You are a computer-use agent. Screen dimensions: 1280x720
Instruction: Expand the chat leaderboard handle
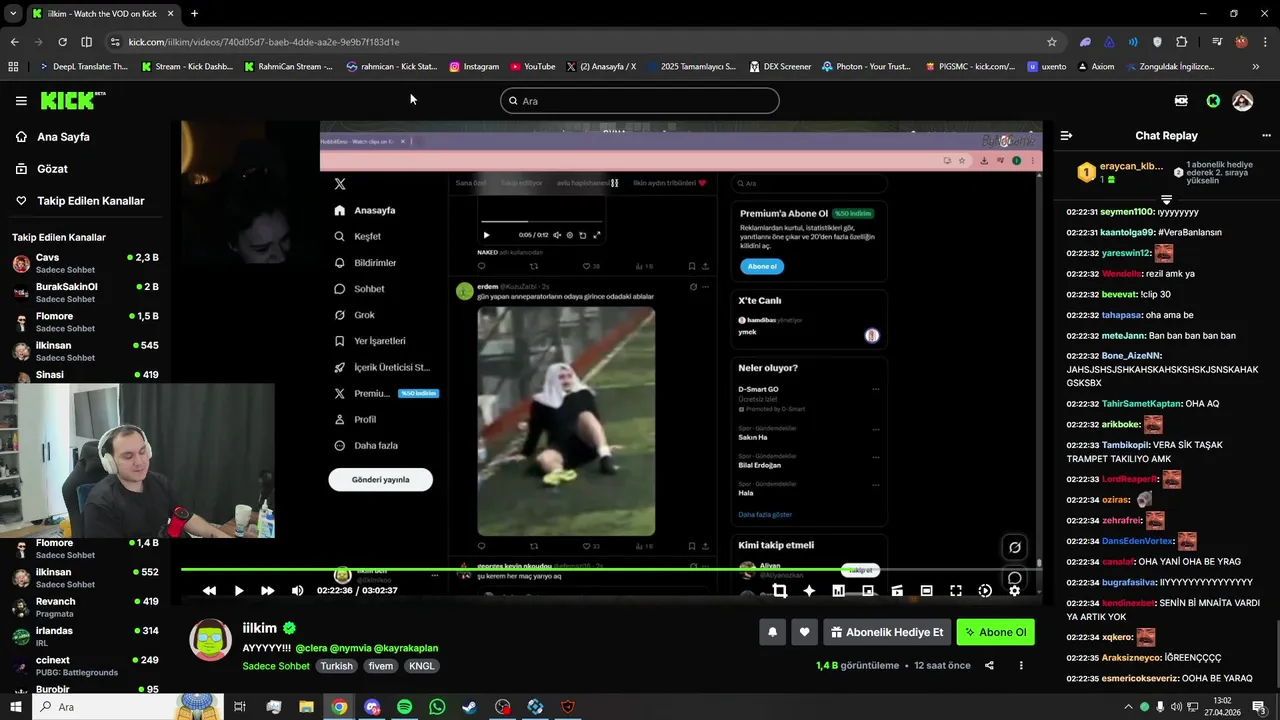[x=1166, y=199]
